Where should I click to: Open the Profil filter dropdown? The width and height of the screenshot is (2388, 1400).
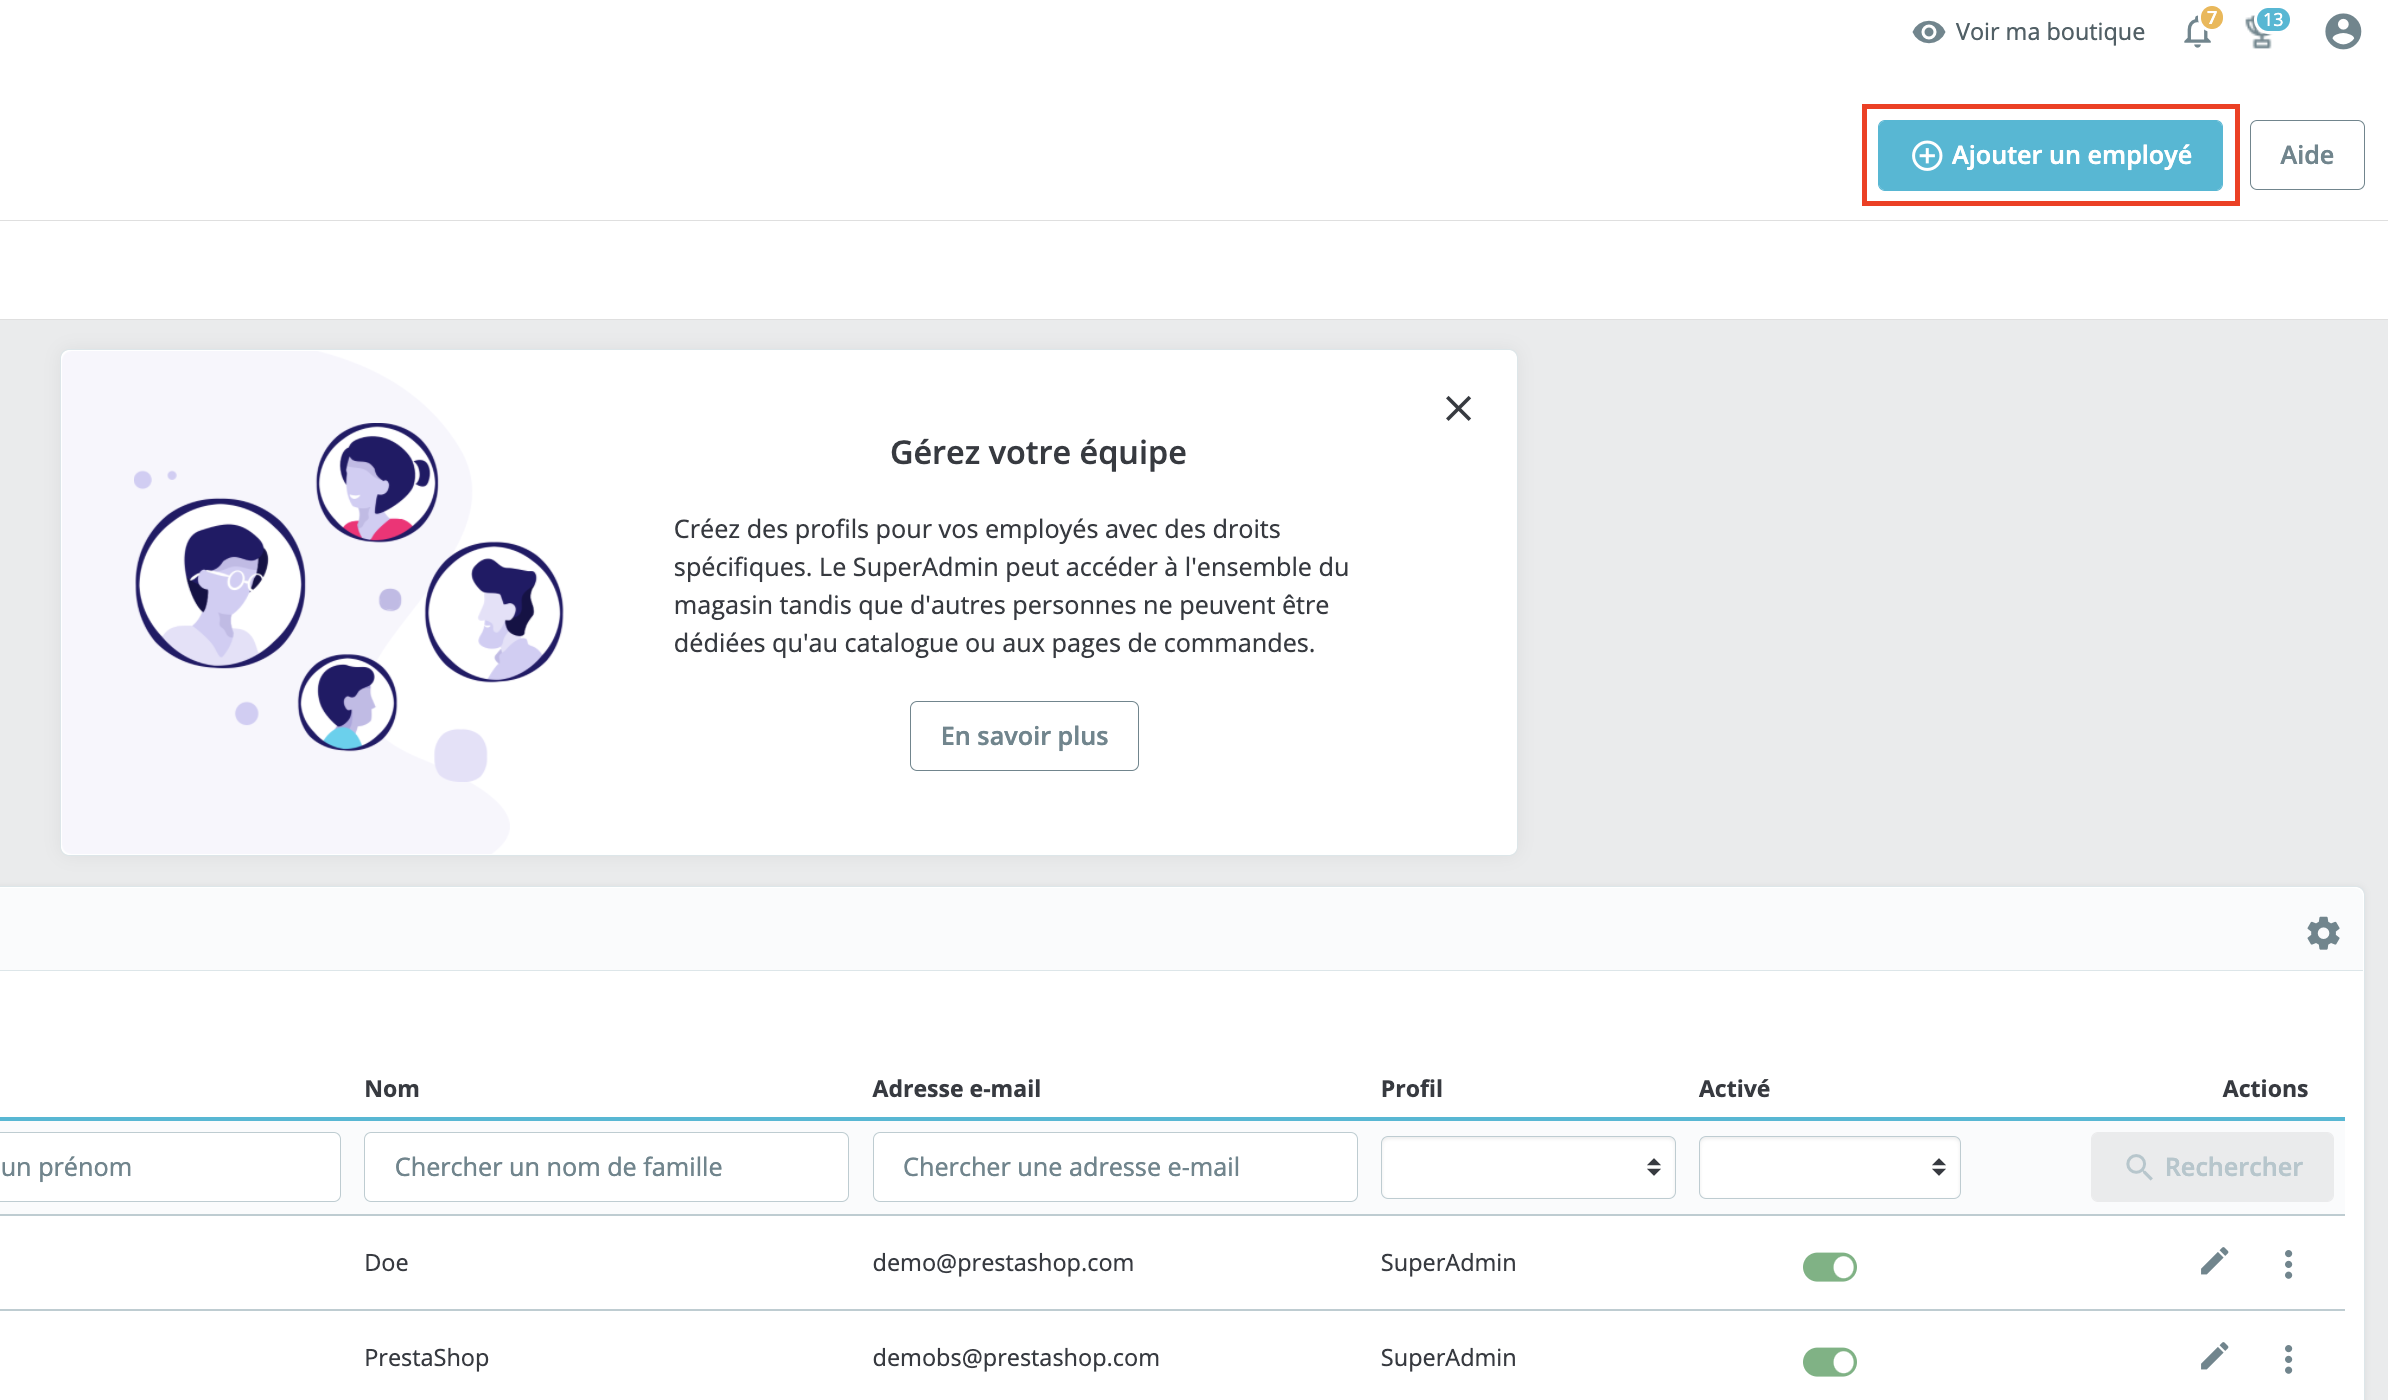1528,1167
